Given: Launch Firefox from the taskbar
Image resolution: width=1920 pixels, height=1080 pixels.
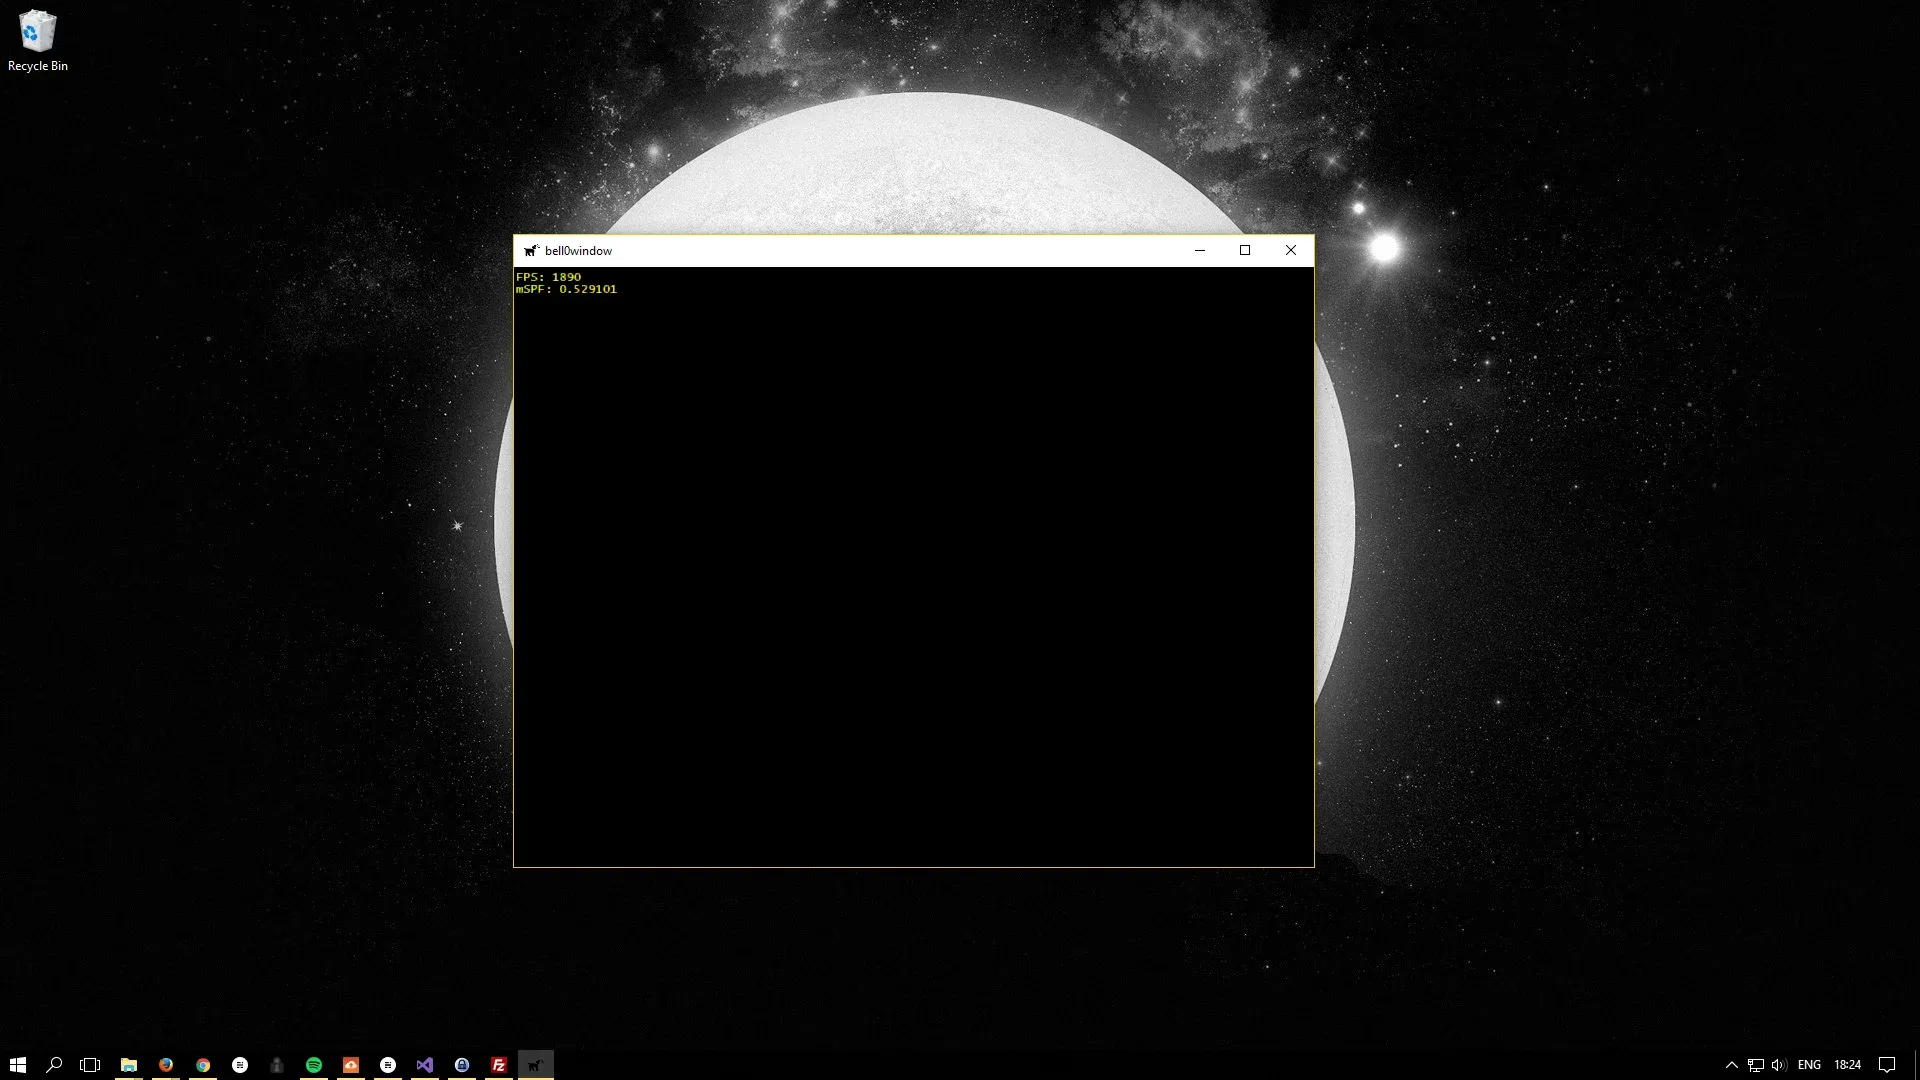Looking at the screenshot, I should point(166,1065).
